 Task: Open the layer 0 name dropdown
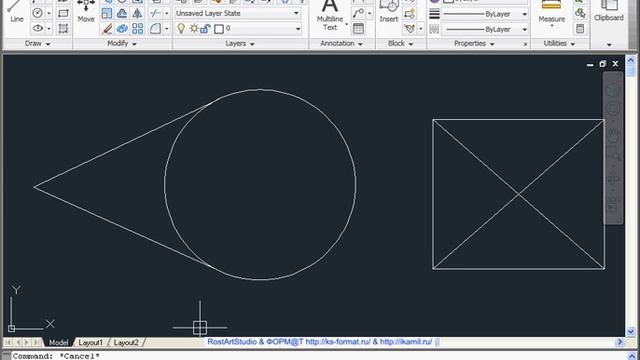pyautogui.click(x=298, y=29)
